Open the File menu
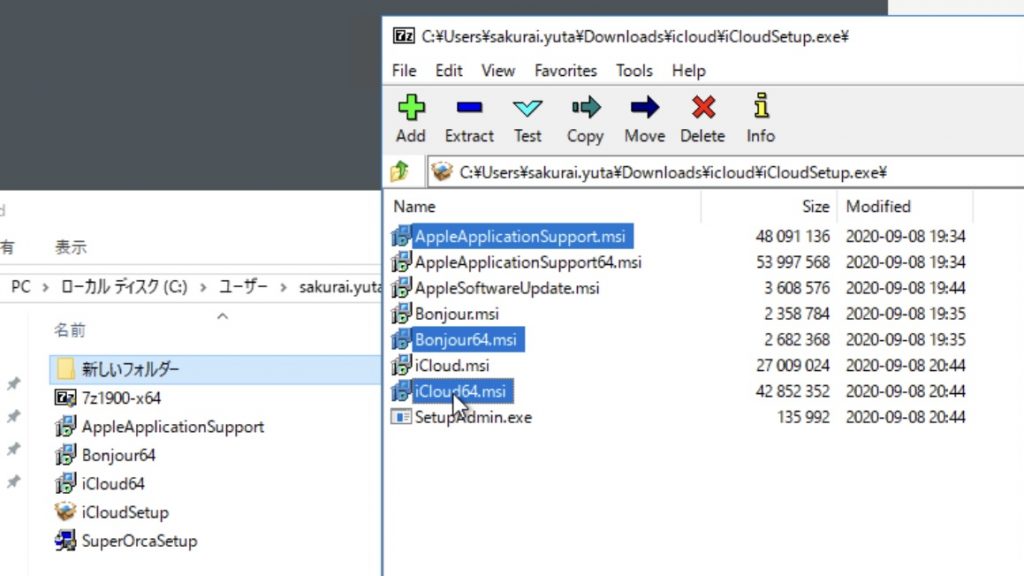The image size is (1024, 576). click(404, 71)
